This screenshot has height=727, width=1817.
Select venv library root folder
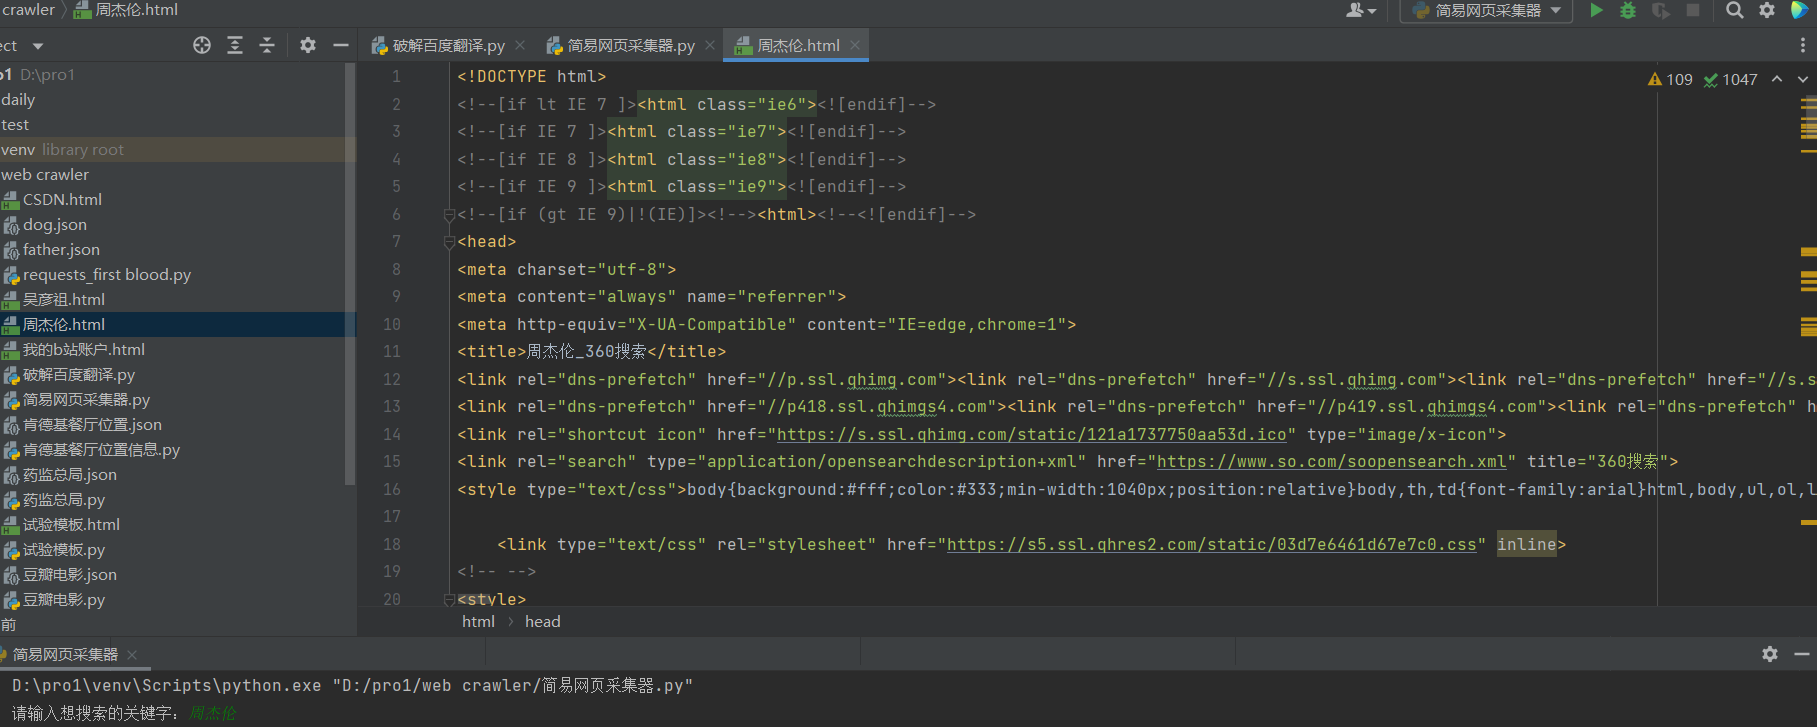pos(62,150)
